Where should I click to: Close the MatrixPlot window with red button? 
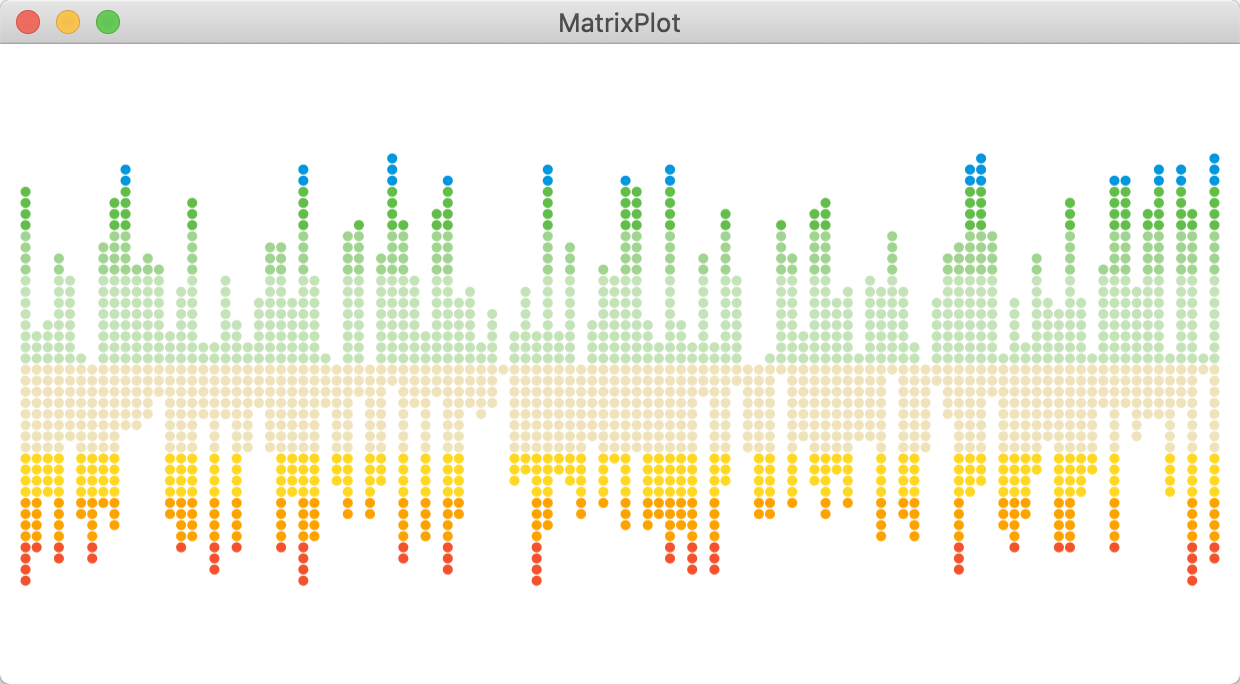click(x=28, y=22)
